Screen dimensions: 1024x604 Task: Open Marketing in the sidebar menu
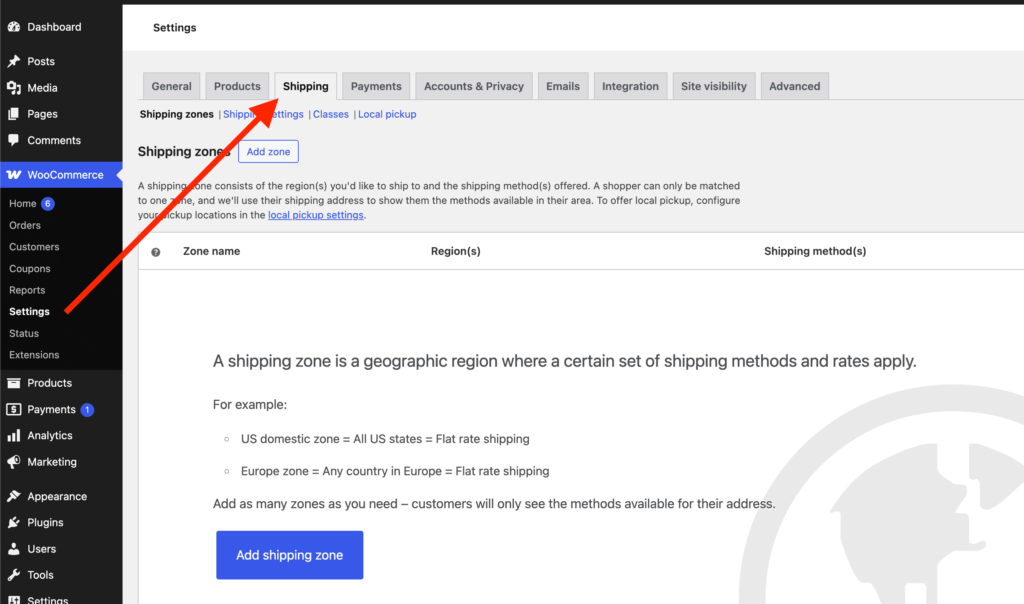click(52, 462)
